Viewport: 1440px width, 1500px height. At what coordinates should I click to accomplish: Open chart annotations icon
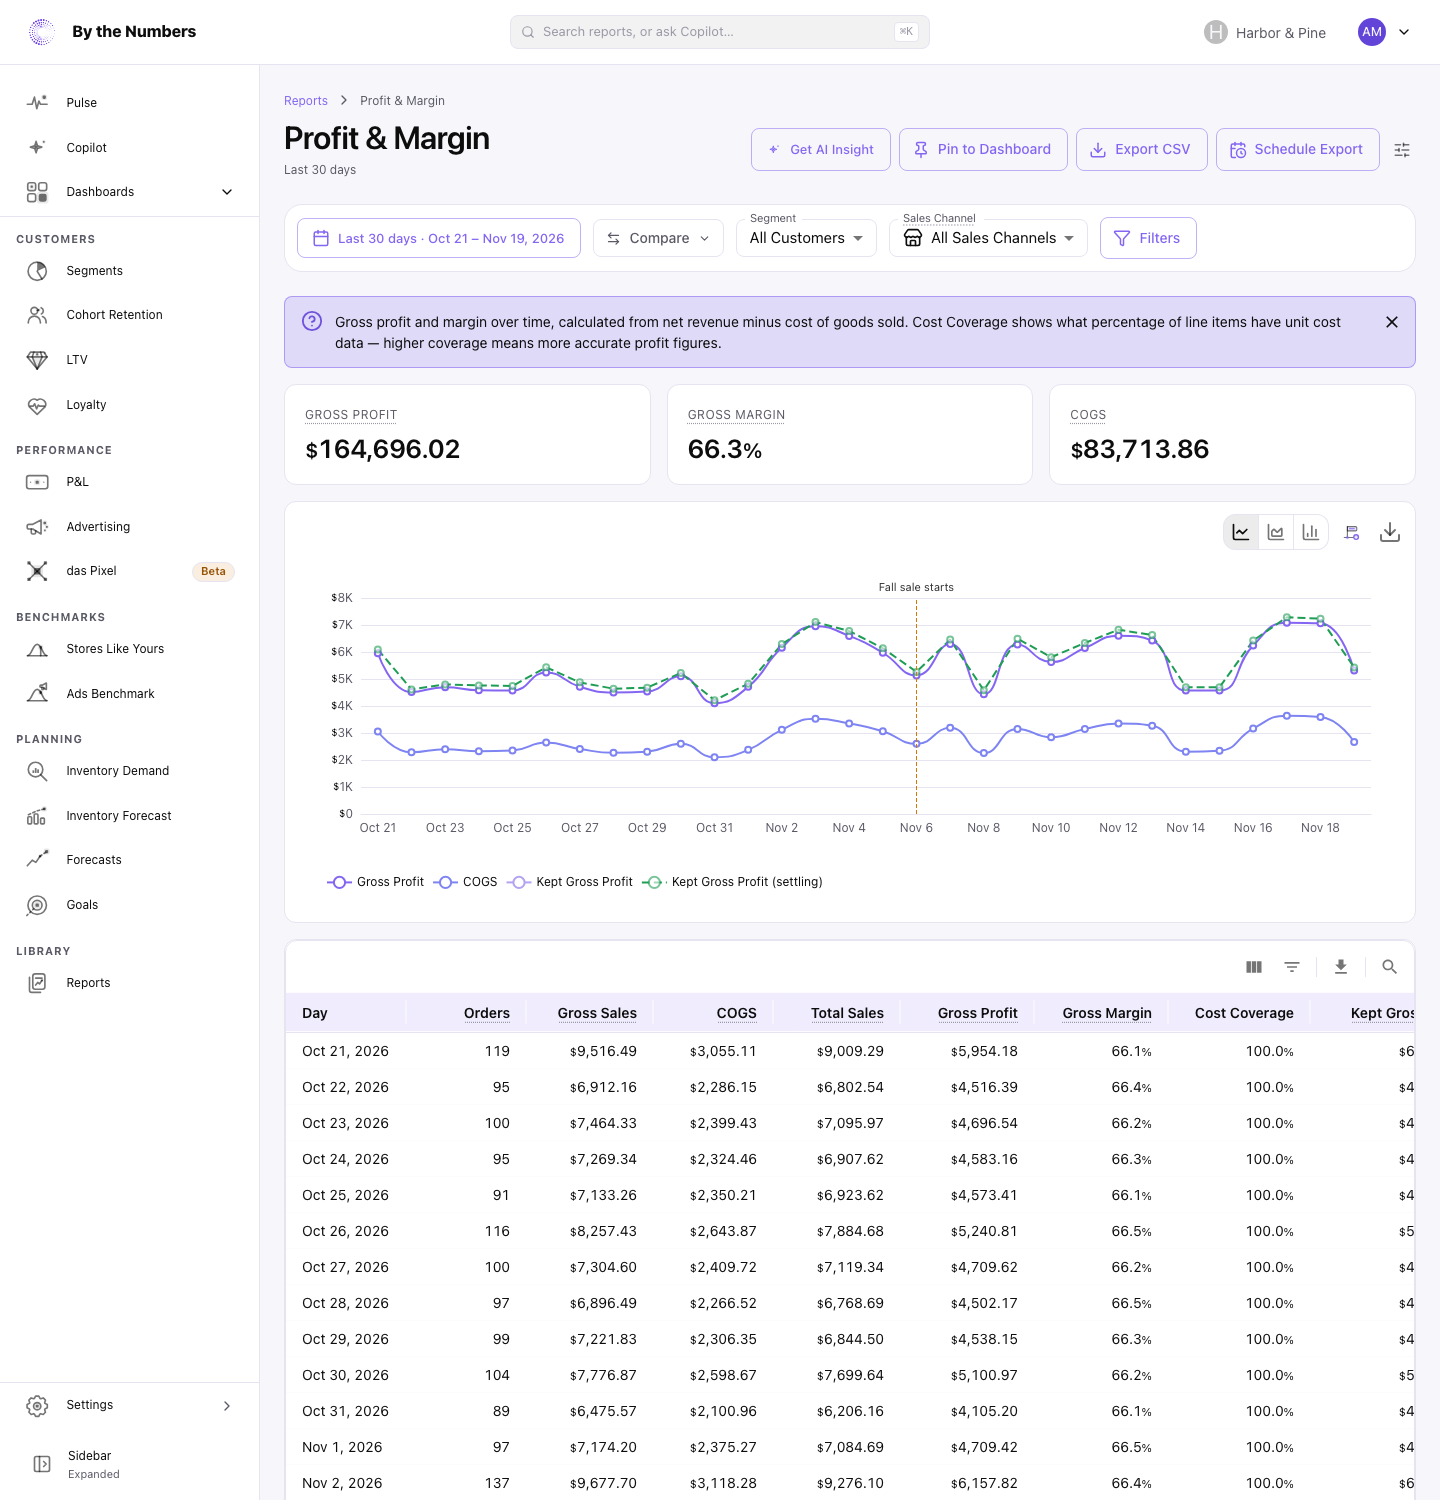pos(1352,532)
